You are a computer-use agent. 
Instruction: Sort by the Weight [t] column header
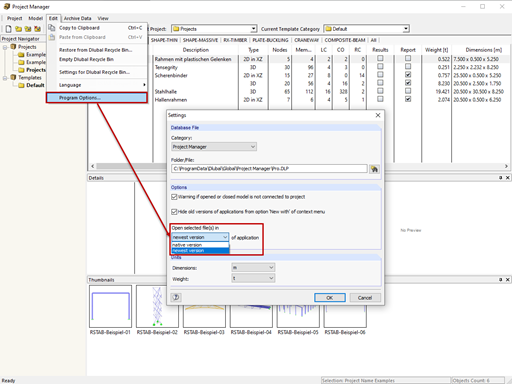436,50
